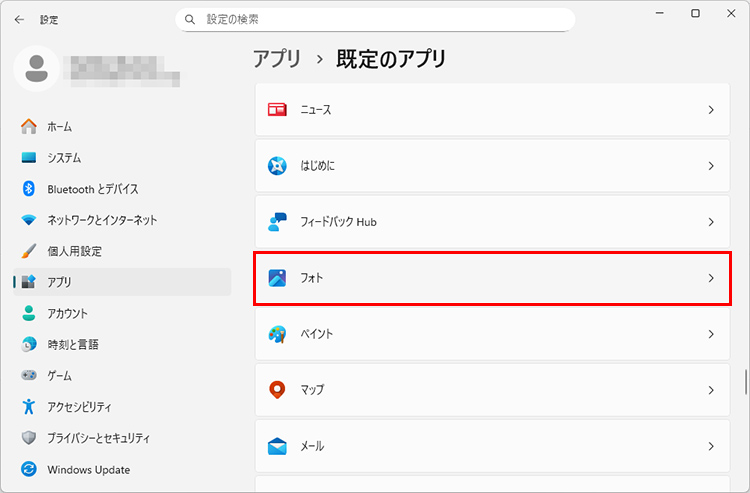Expand the マップ row chevron
The height and width of the screenshot is (493, 750).
pyautogui.click(x=711, y=390)
